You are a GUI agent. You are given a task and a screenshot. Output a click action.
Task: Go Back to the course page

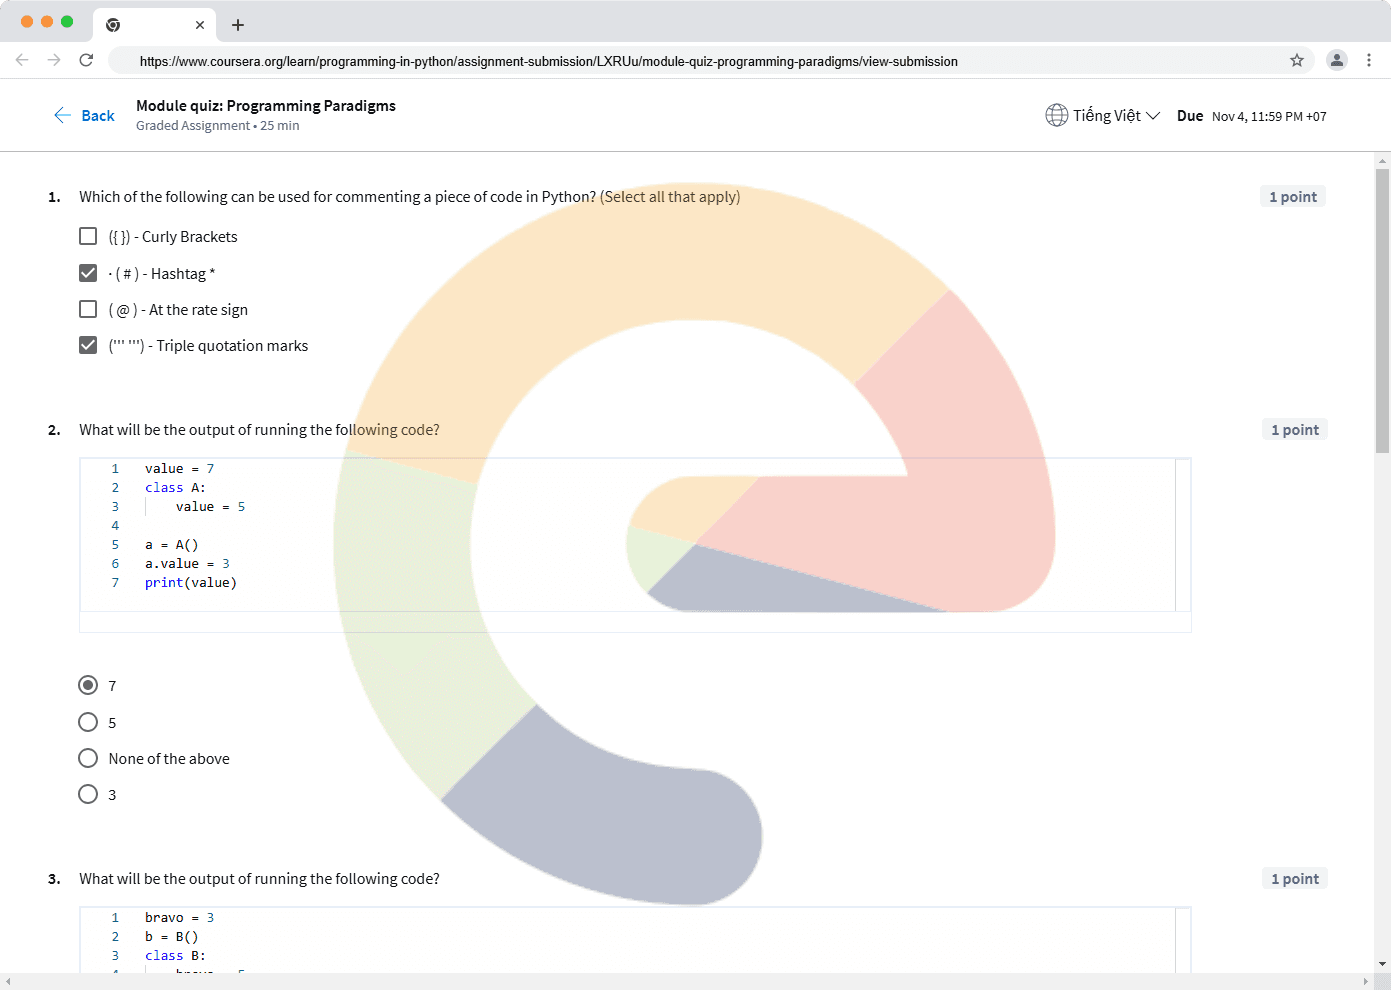(x=85, y=116)
